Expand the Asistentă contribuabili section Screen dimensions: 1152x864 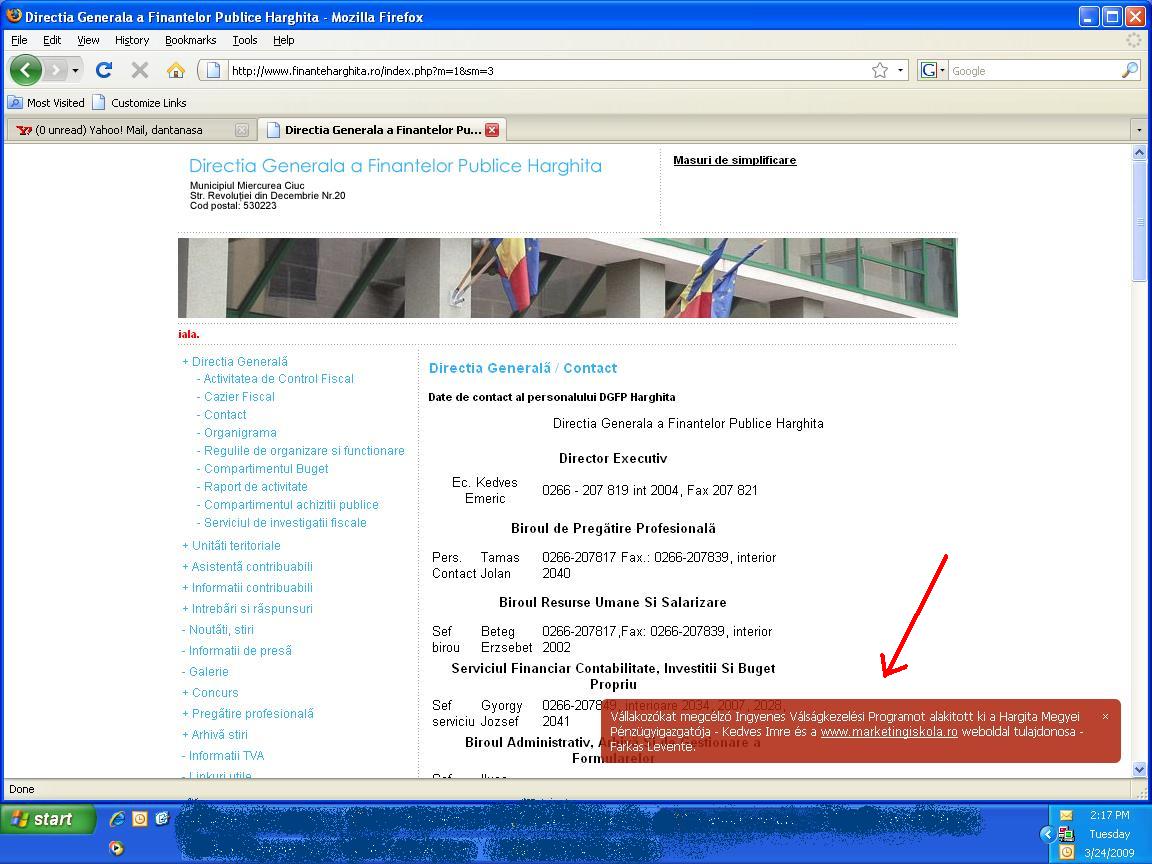(x=247, y=567)
